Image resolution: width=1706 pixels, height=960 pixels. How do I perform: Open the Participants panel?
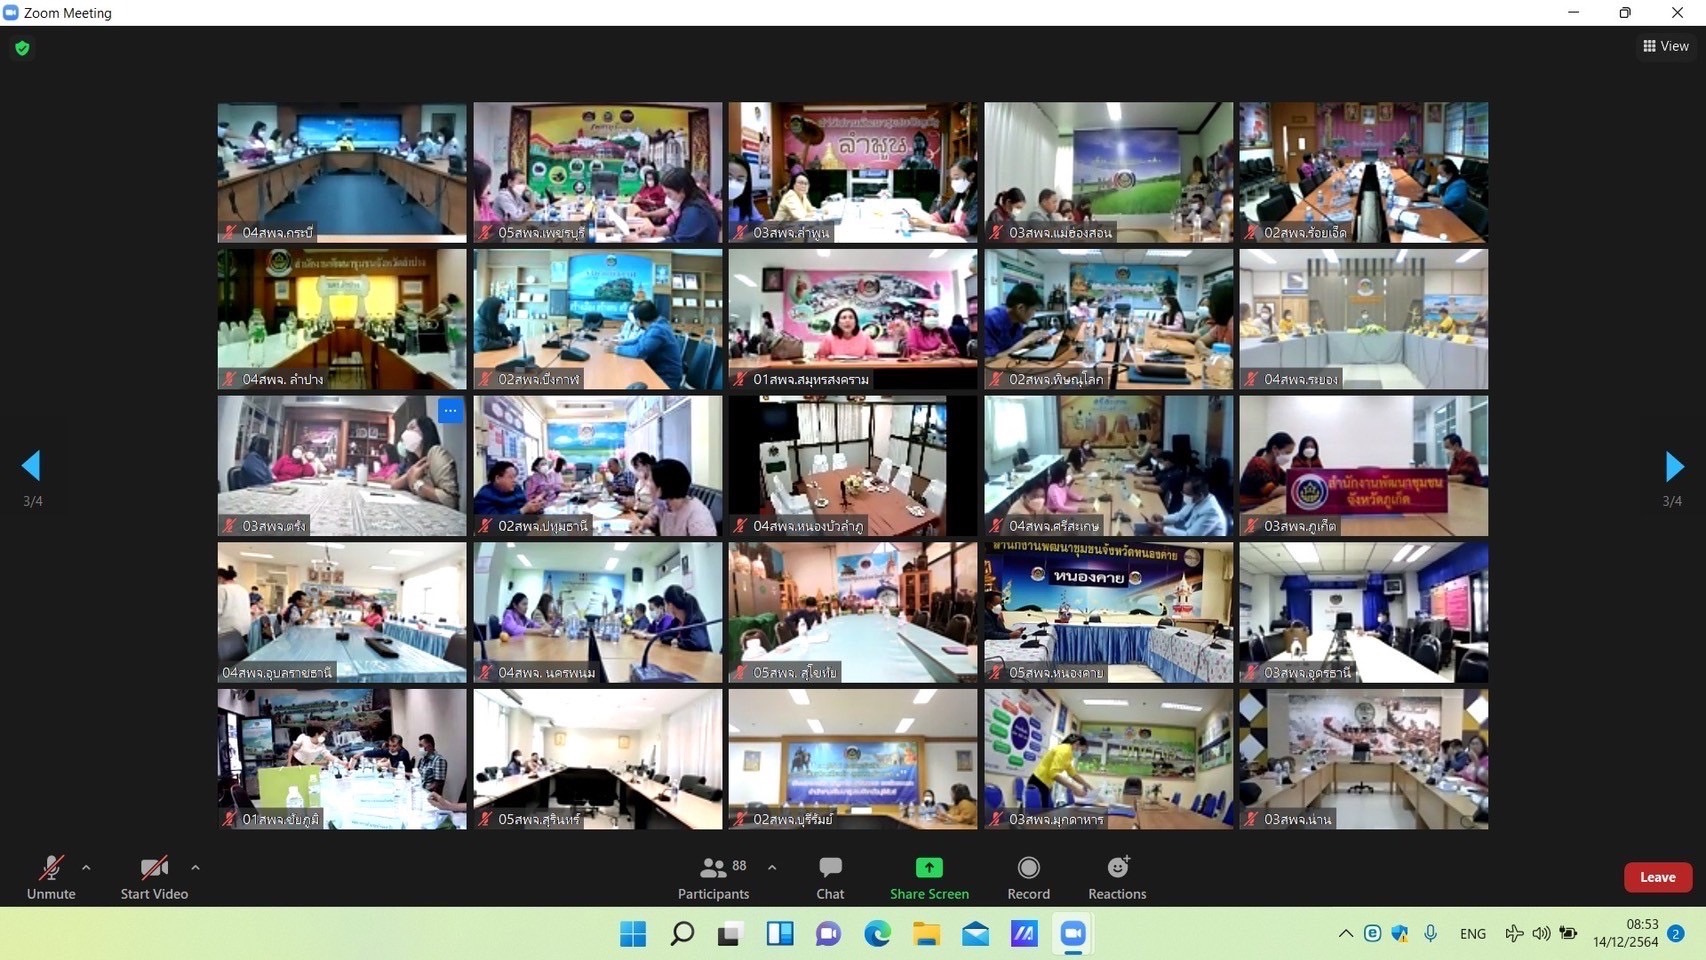[x=714, y=877]
